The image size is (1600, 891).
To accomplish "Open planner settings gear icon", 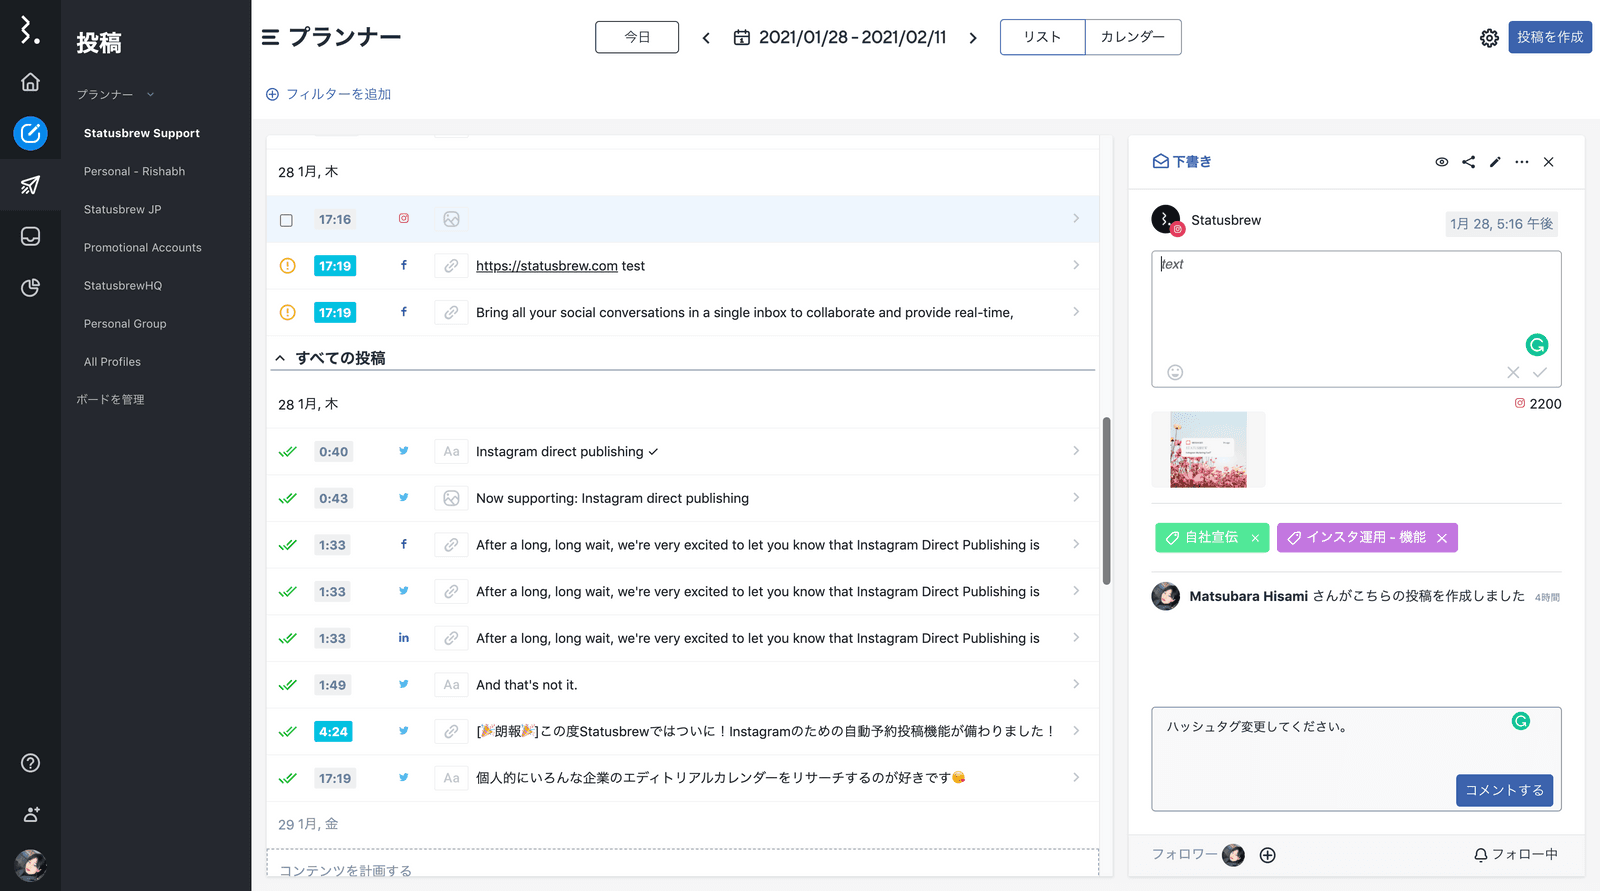I will [x=1489, y=38].
